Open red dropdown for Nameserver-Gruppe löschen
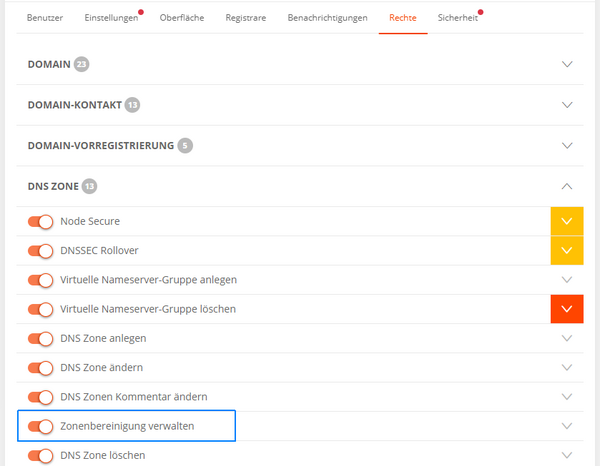This screenshot has width=600, height=466. pos(567,309)
